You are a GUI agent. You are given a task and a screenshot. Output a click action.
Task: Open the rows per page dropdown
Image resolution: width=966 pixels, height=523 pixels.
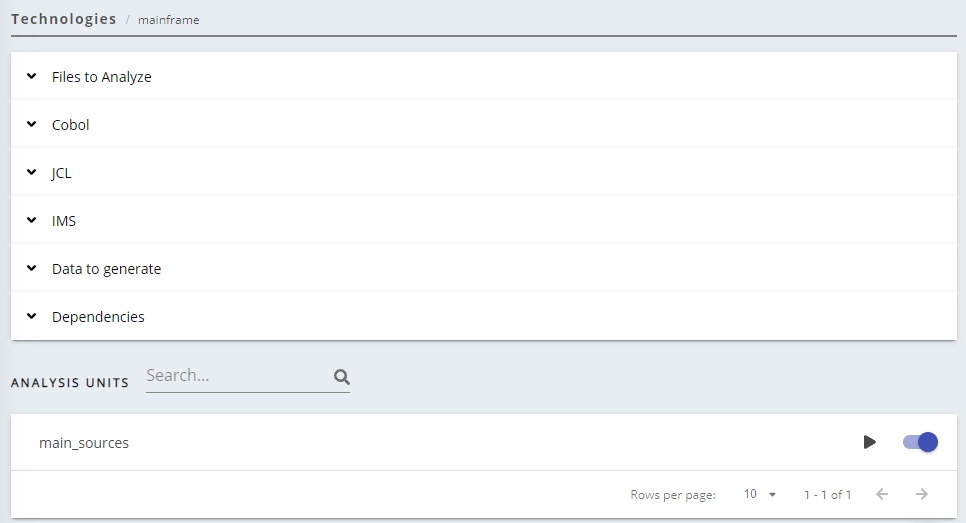point(761,494)
